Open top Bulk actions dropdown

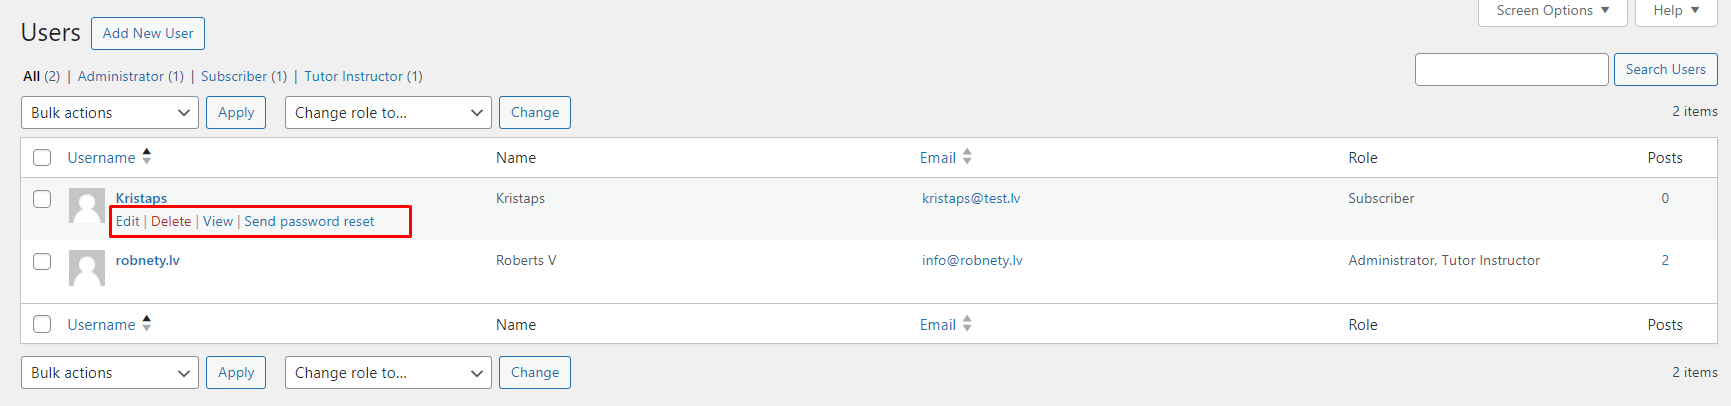(110, 113)
